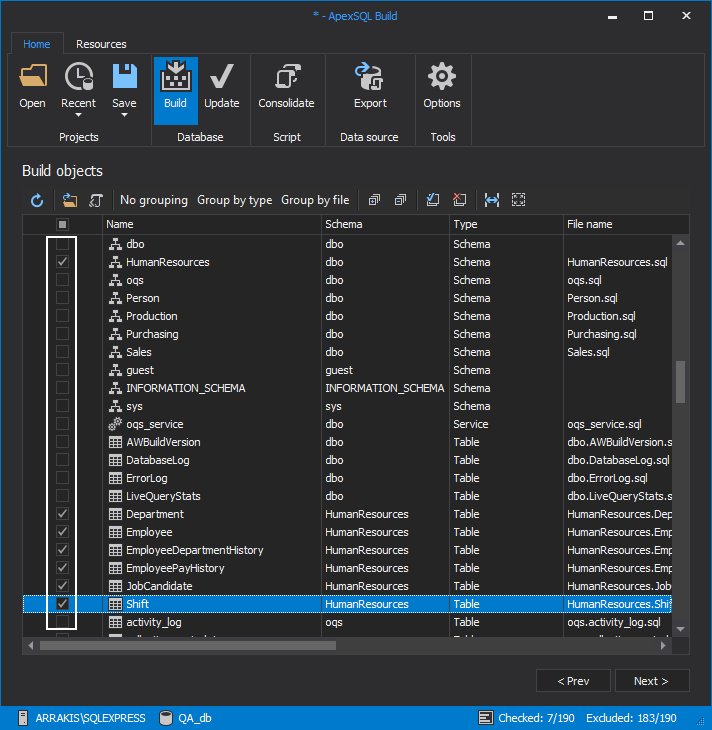Uncheck the Shift table checkbox
This screenshot has width=712, height=730.
click(x=62, y=604)
